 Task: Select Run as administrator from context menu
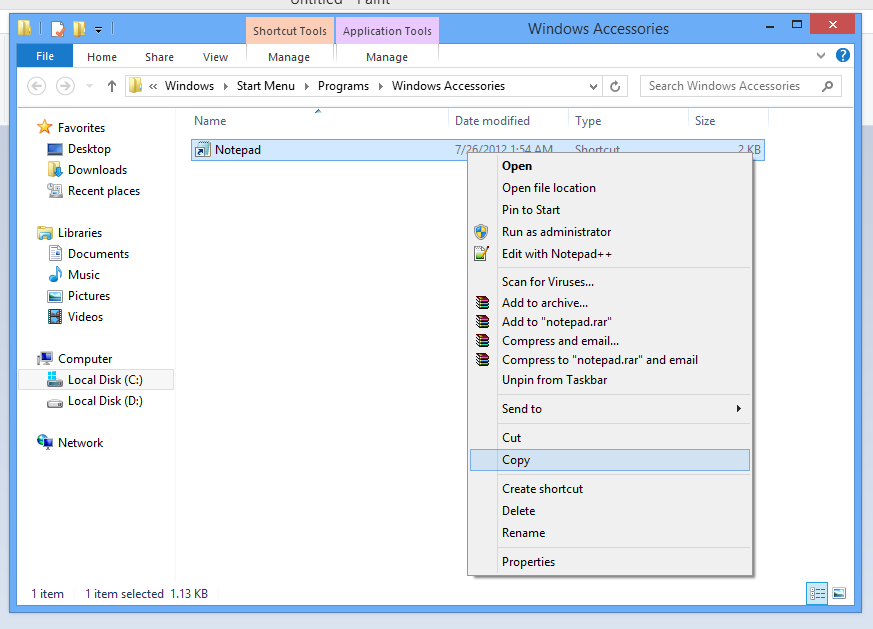coord(556,232)
